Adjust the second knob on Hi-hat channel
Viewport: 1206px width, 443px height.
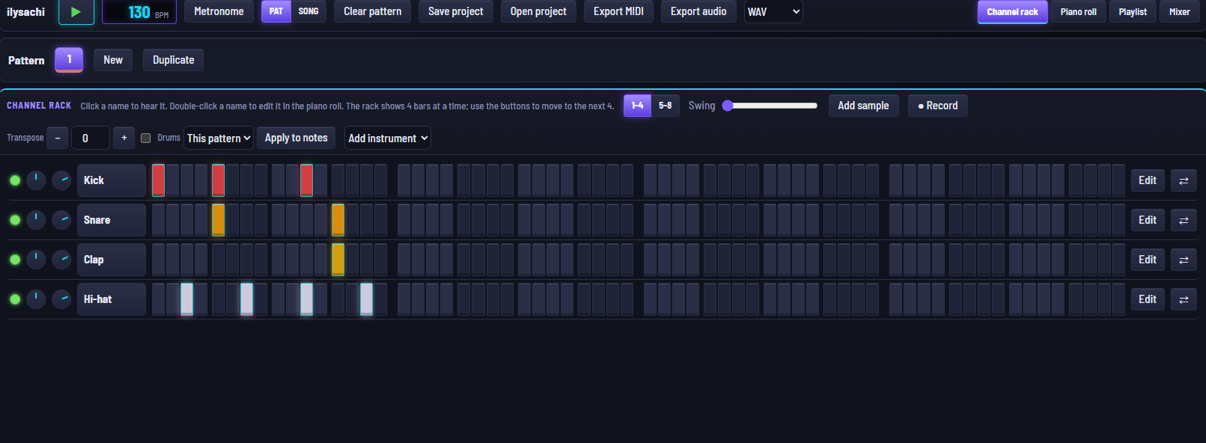point(62,299)
